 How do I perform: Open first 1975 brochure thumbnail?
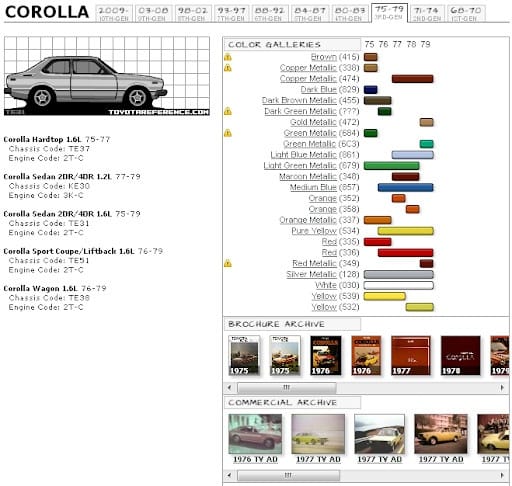244,355
